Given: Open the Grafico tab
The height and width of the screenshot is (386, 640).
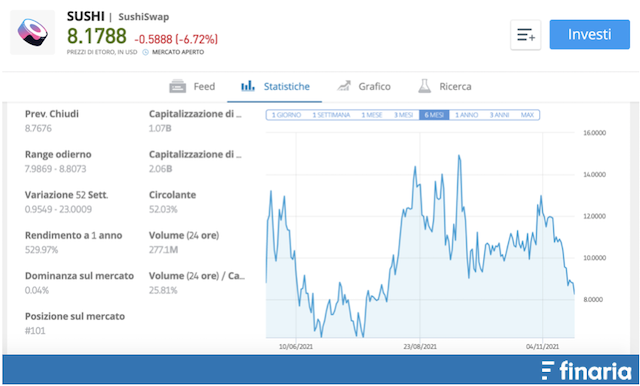Looking at the screenshot, I should (364, 87).
